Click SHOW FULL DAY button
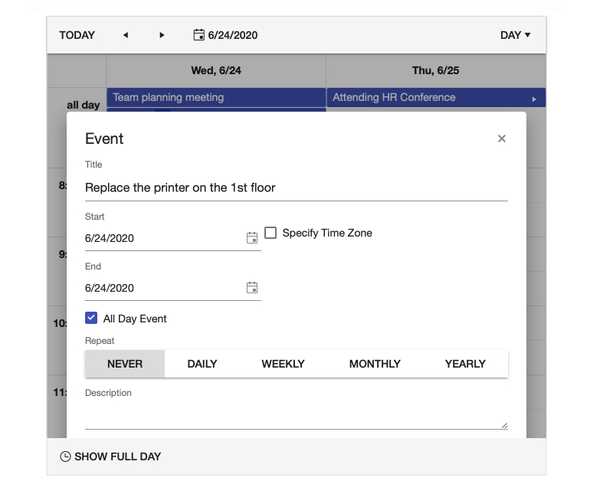 (x=110, y=457)
